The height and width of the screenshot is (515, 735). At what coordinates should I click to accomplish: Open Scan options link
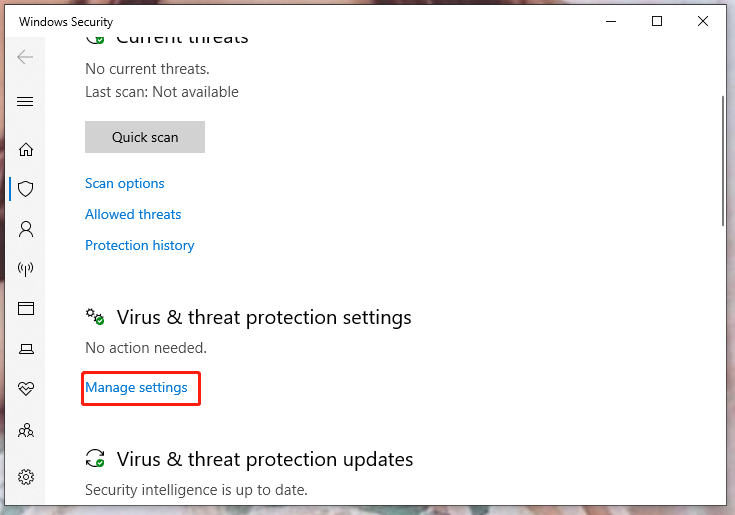[x=125, y=183]
